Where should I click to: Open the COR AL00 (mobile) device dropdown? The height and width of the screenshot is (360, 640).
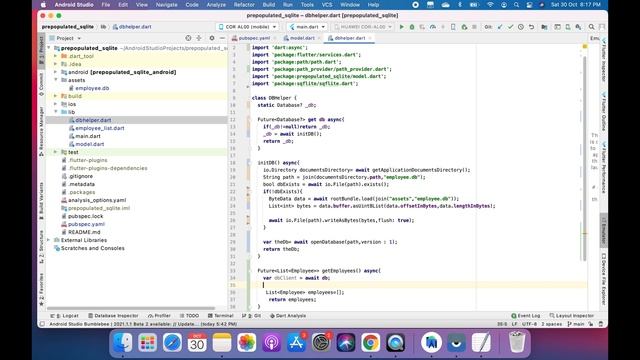coord(248,27)
